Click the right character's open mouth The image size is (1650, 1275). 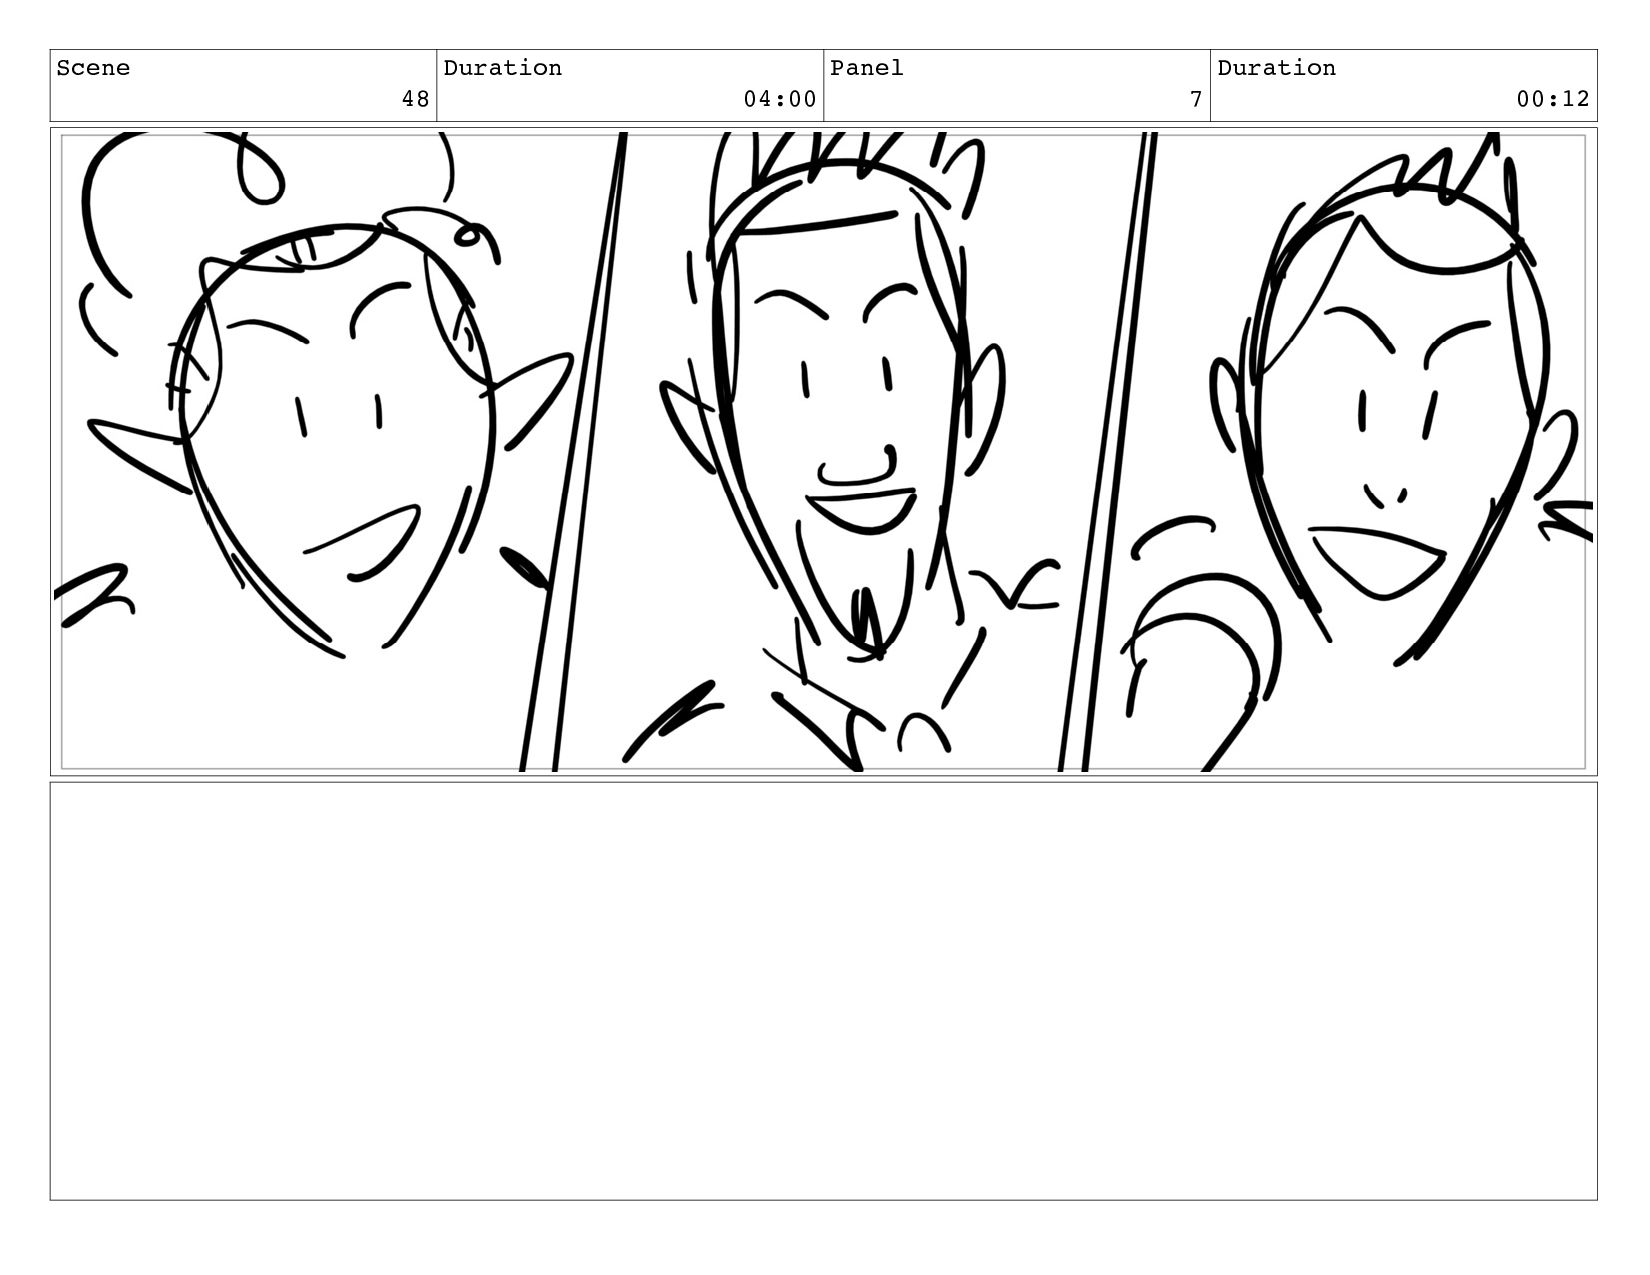1377,562
